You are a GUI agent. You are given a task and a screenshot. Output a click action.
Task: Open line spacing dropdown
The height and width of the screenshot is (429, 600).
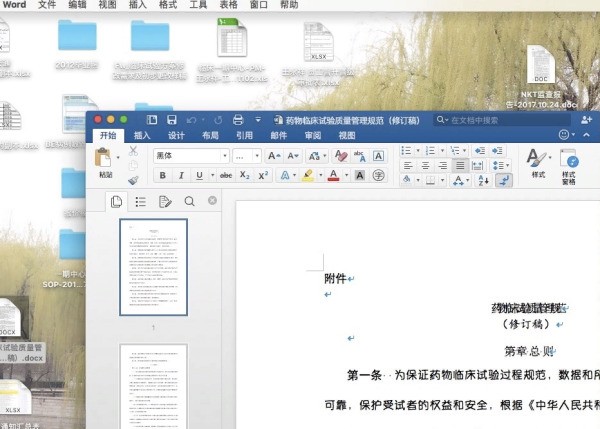pos(501,166)
